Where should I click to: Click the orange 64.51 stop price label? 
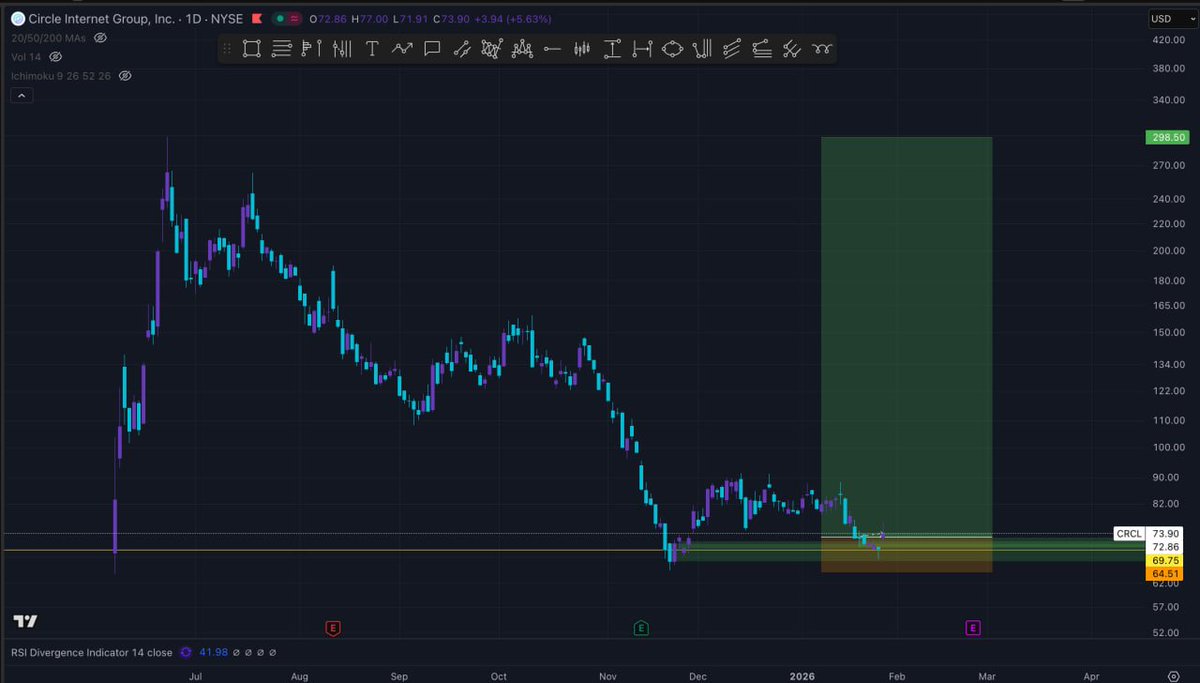click(1165, 574)
